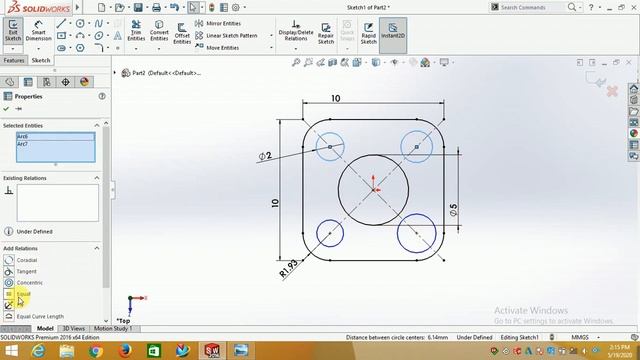Screen dimensions: 640x360
Task: Open the Trim Entities dropdown arrow
Action: pos(136,49)
